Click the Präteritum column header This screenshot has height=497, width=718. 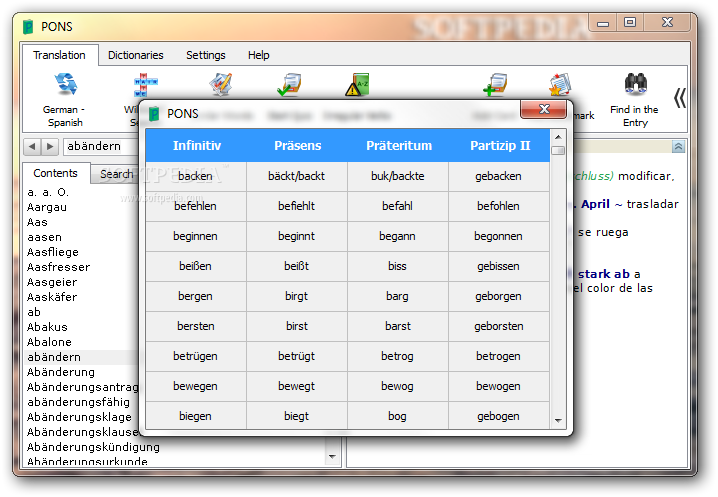tap(398, 146)
